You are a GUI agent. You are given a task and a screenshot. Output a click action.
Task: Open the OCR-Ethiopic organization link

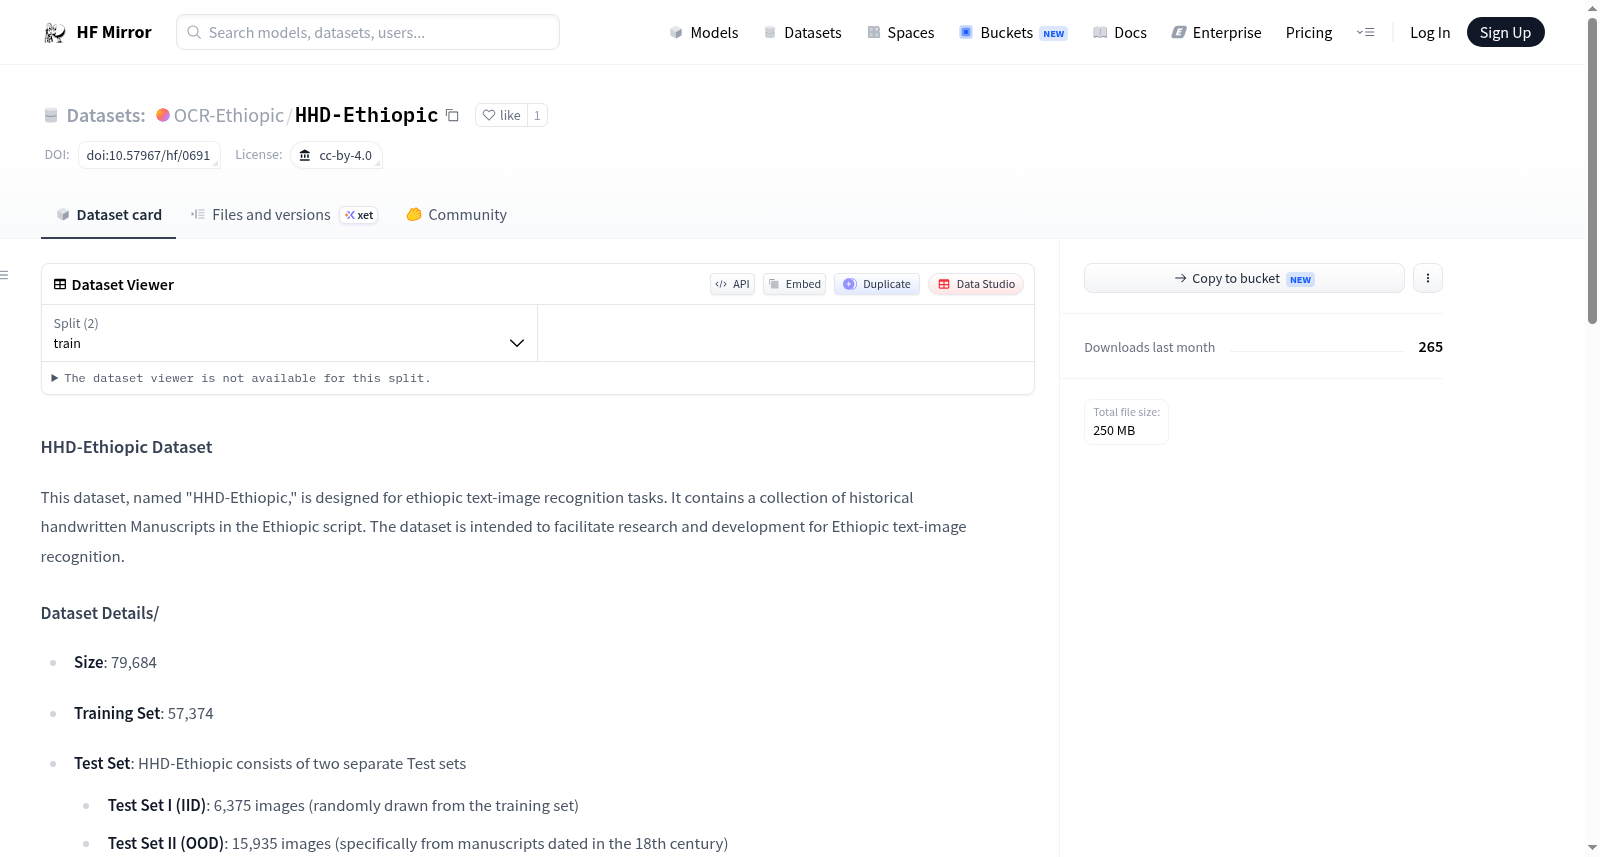[229, 115]
